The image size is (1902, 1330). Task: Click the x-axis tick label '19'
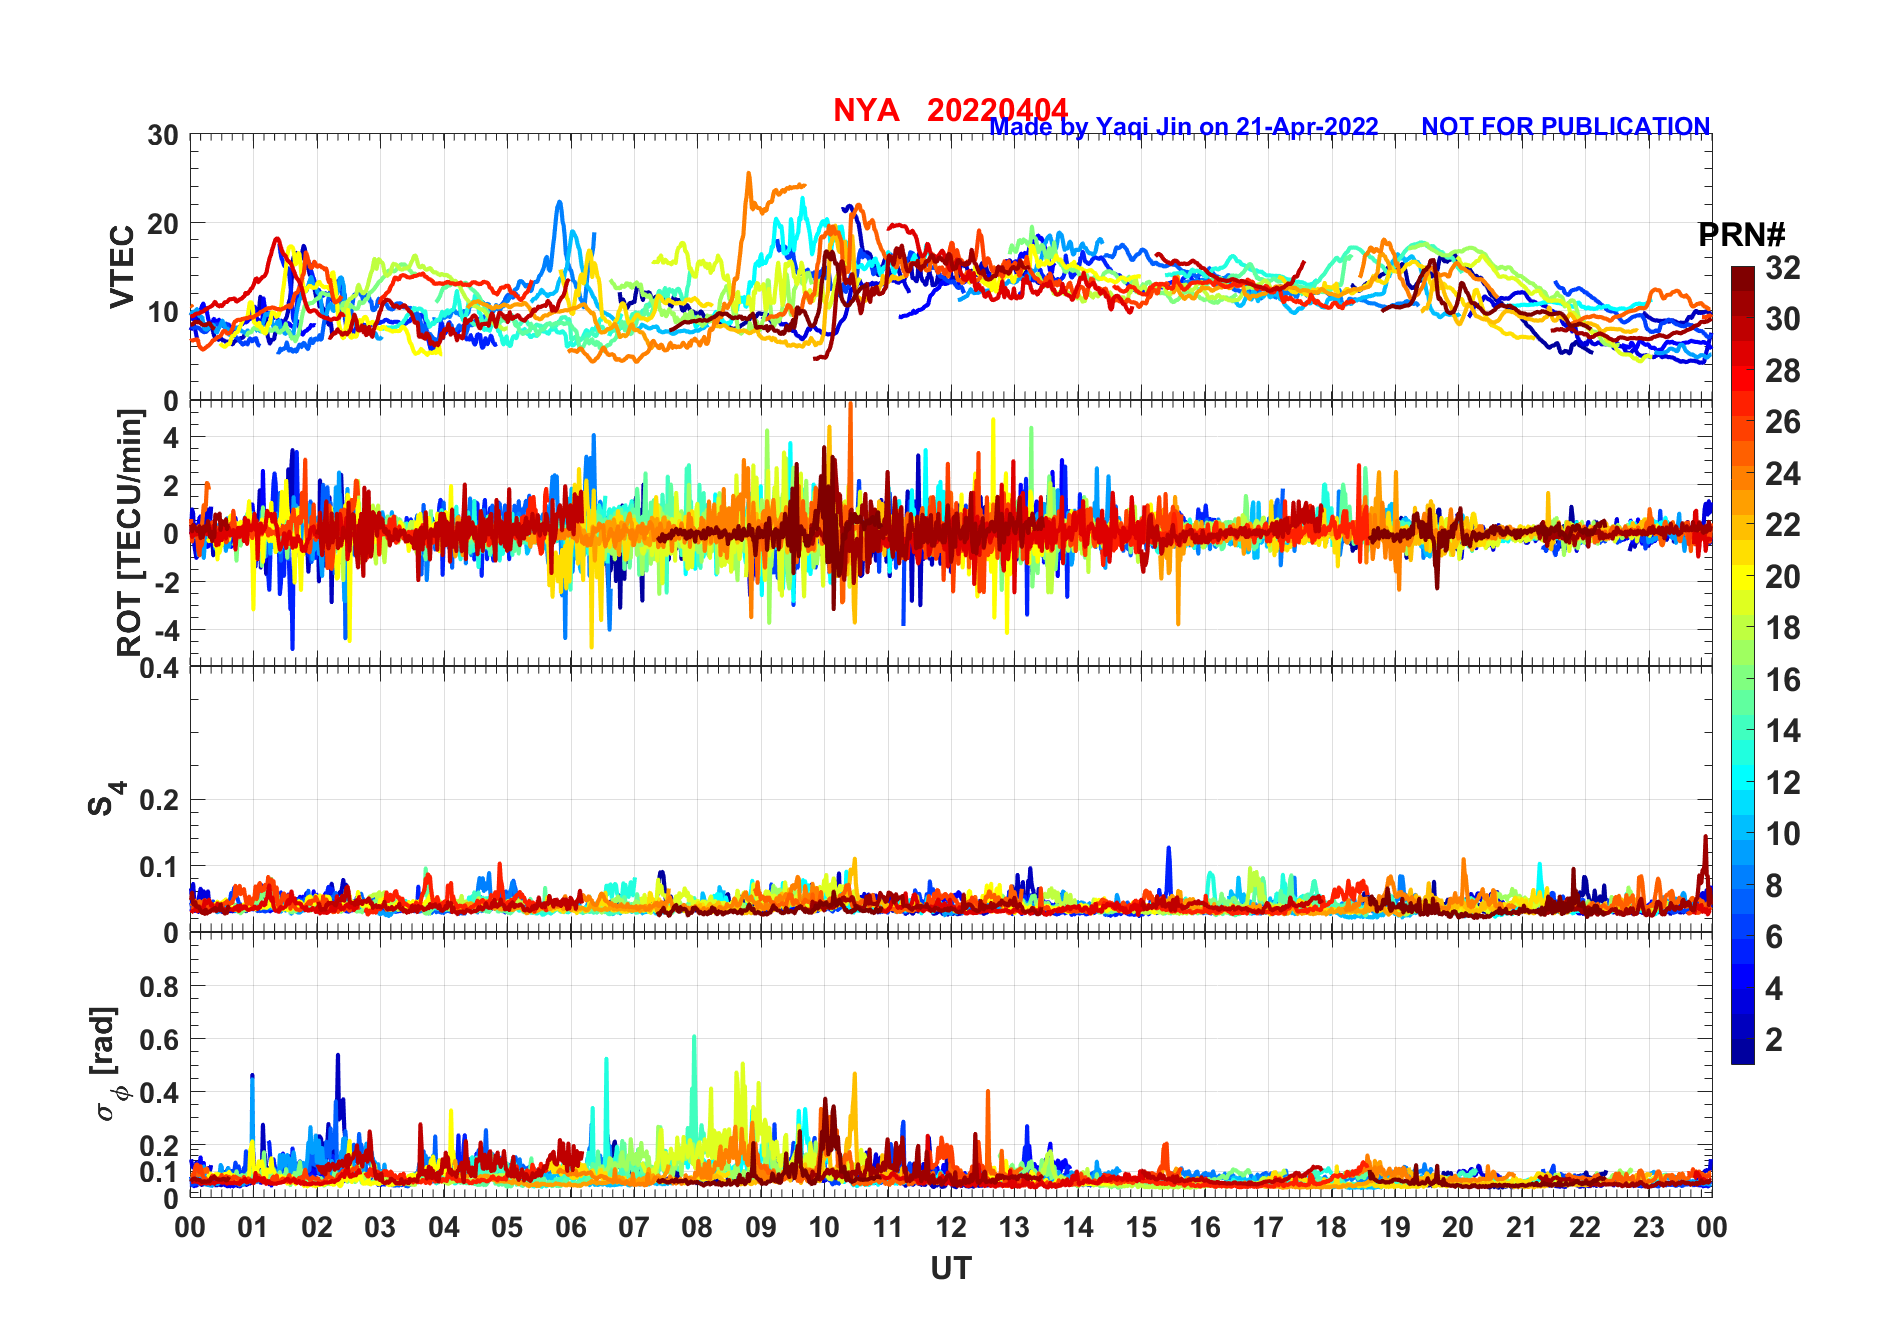(x=1395, y=1227)
